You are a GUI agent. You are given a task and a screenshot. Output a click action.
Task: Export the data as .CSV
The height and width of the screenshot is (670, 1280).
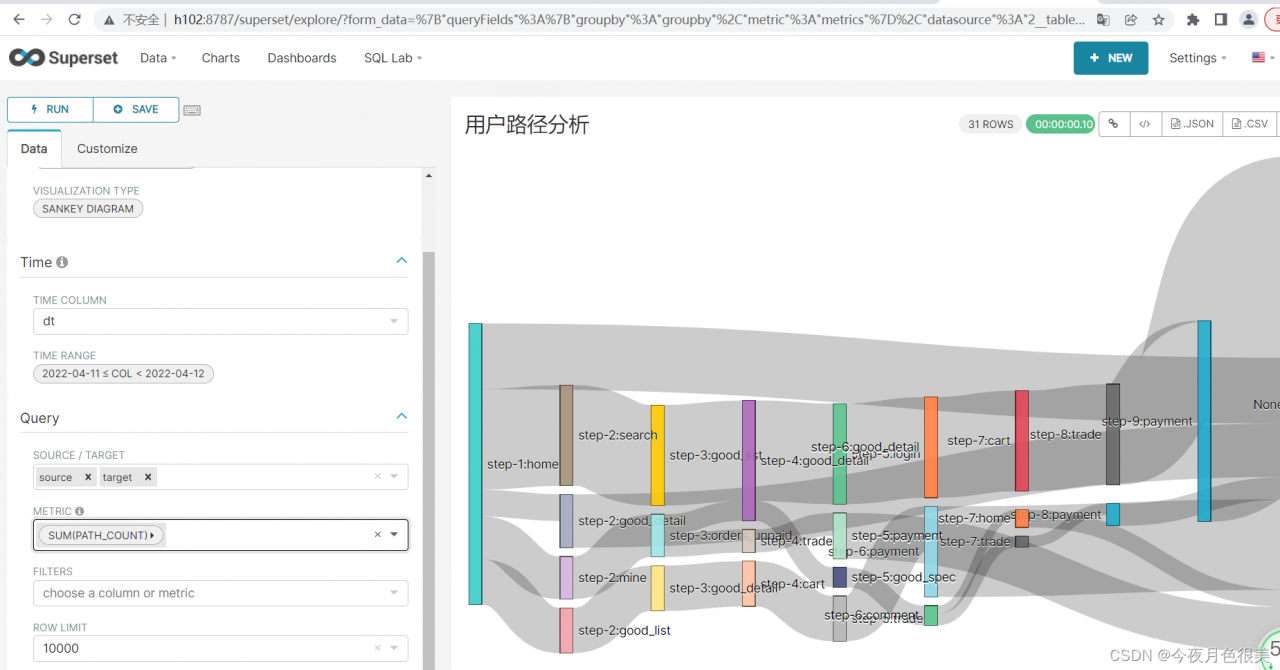(1250, 124)
